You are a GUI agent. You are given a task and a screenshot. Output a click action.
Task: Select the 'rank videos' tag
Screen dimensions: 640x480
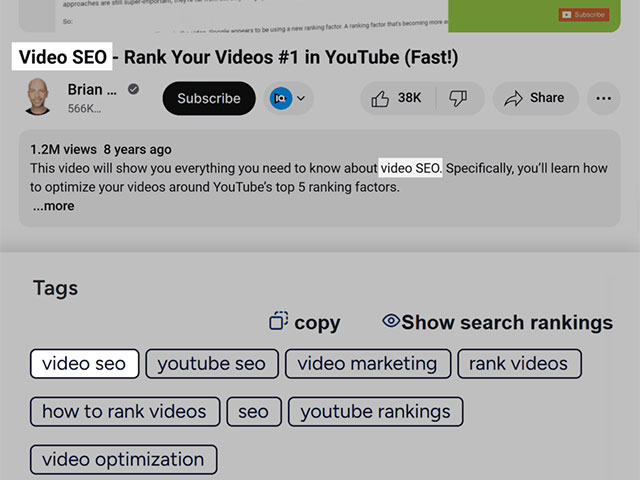[519, 364]
